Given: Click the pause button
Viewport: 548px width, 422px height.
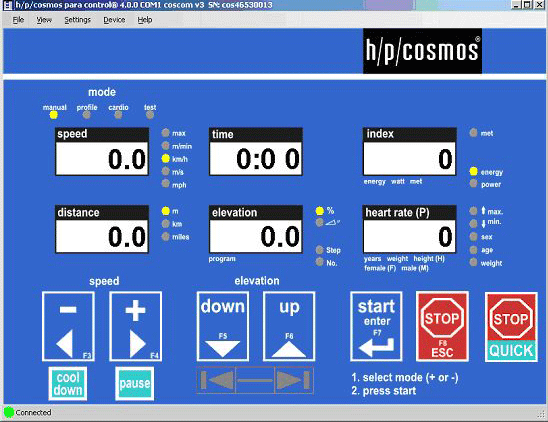Looking at the screenshot, I should point(135,384).
